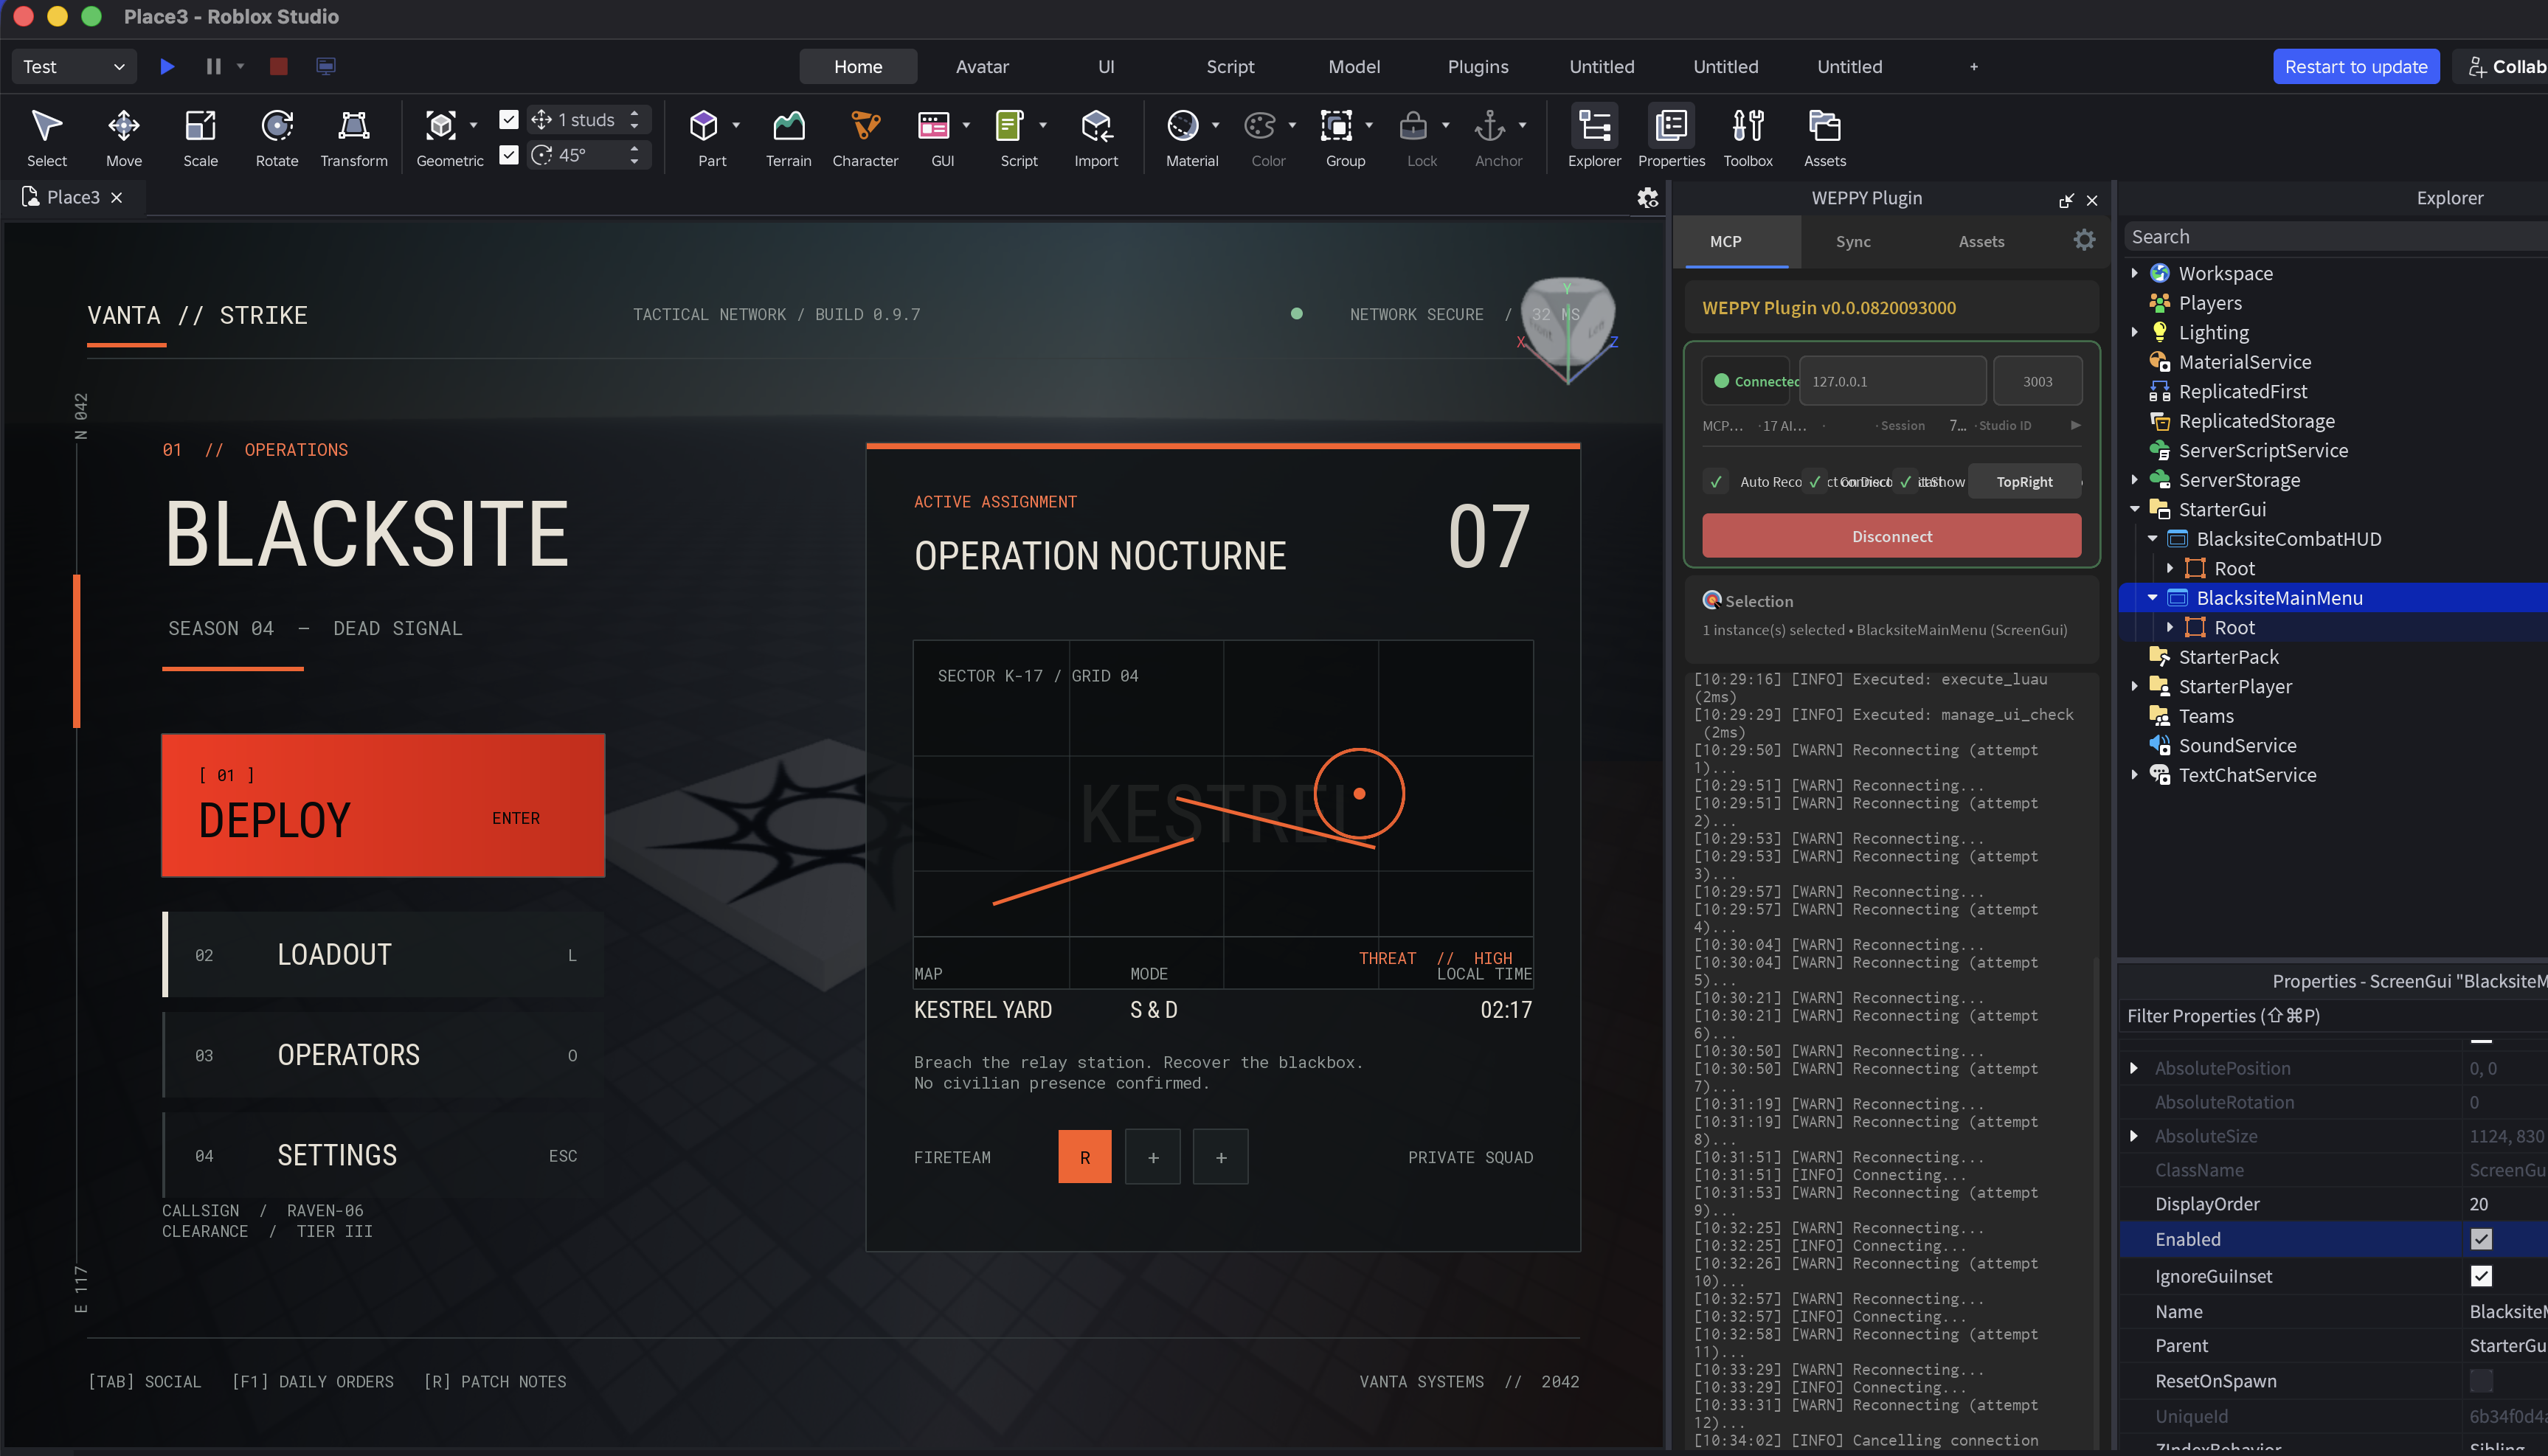Switch to the WEPPY Plugin Assets tab
Screen dimensions: 2548x1456
[x=1981, y=241]
